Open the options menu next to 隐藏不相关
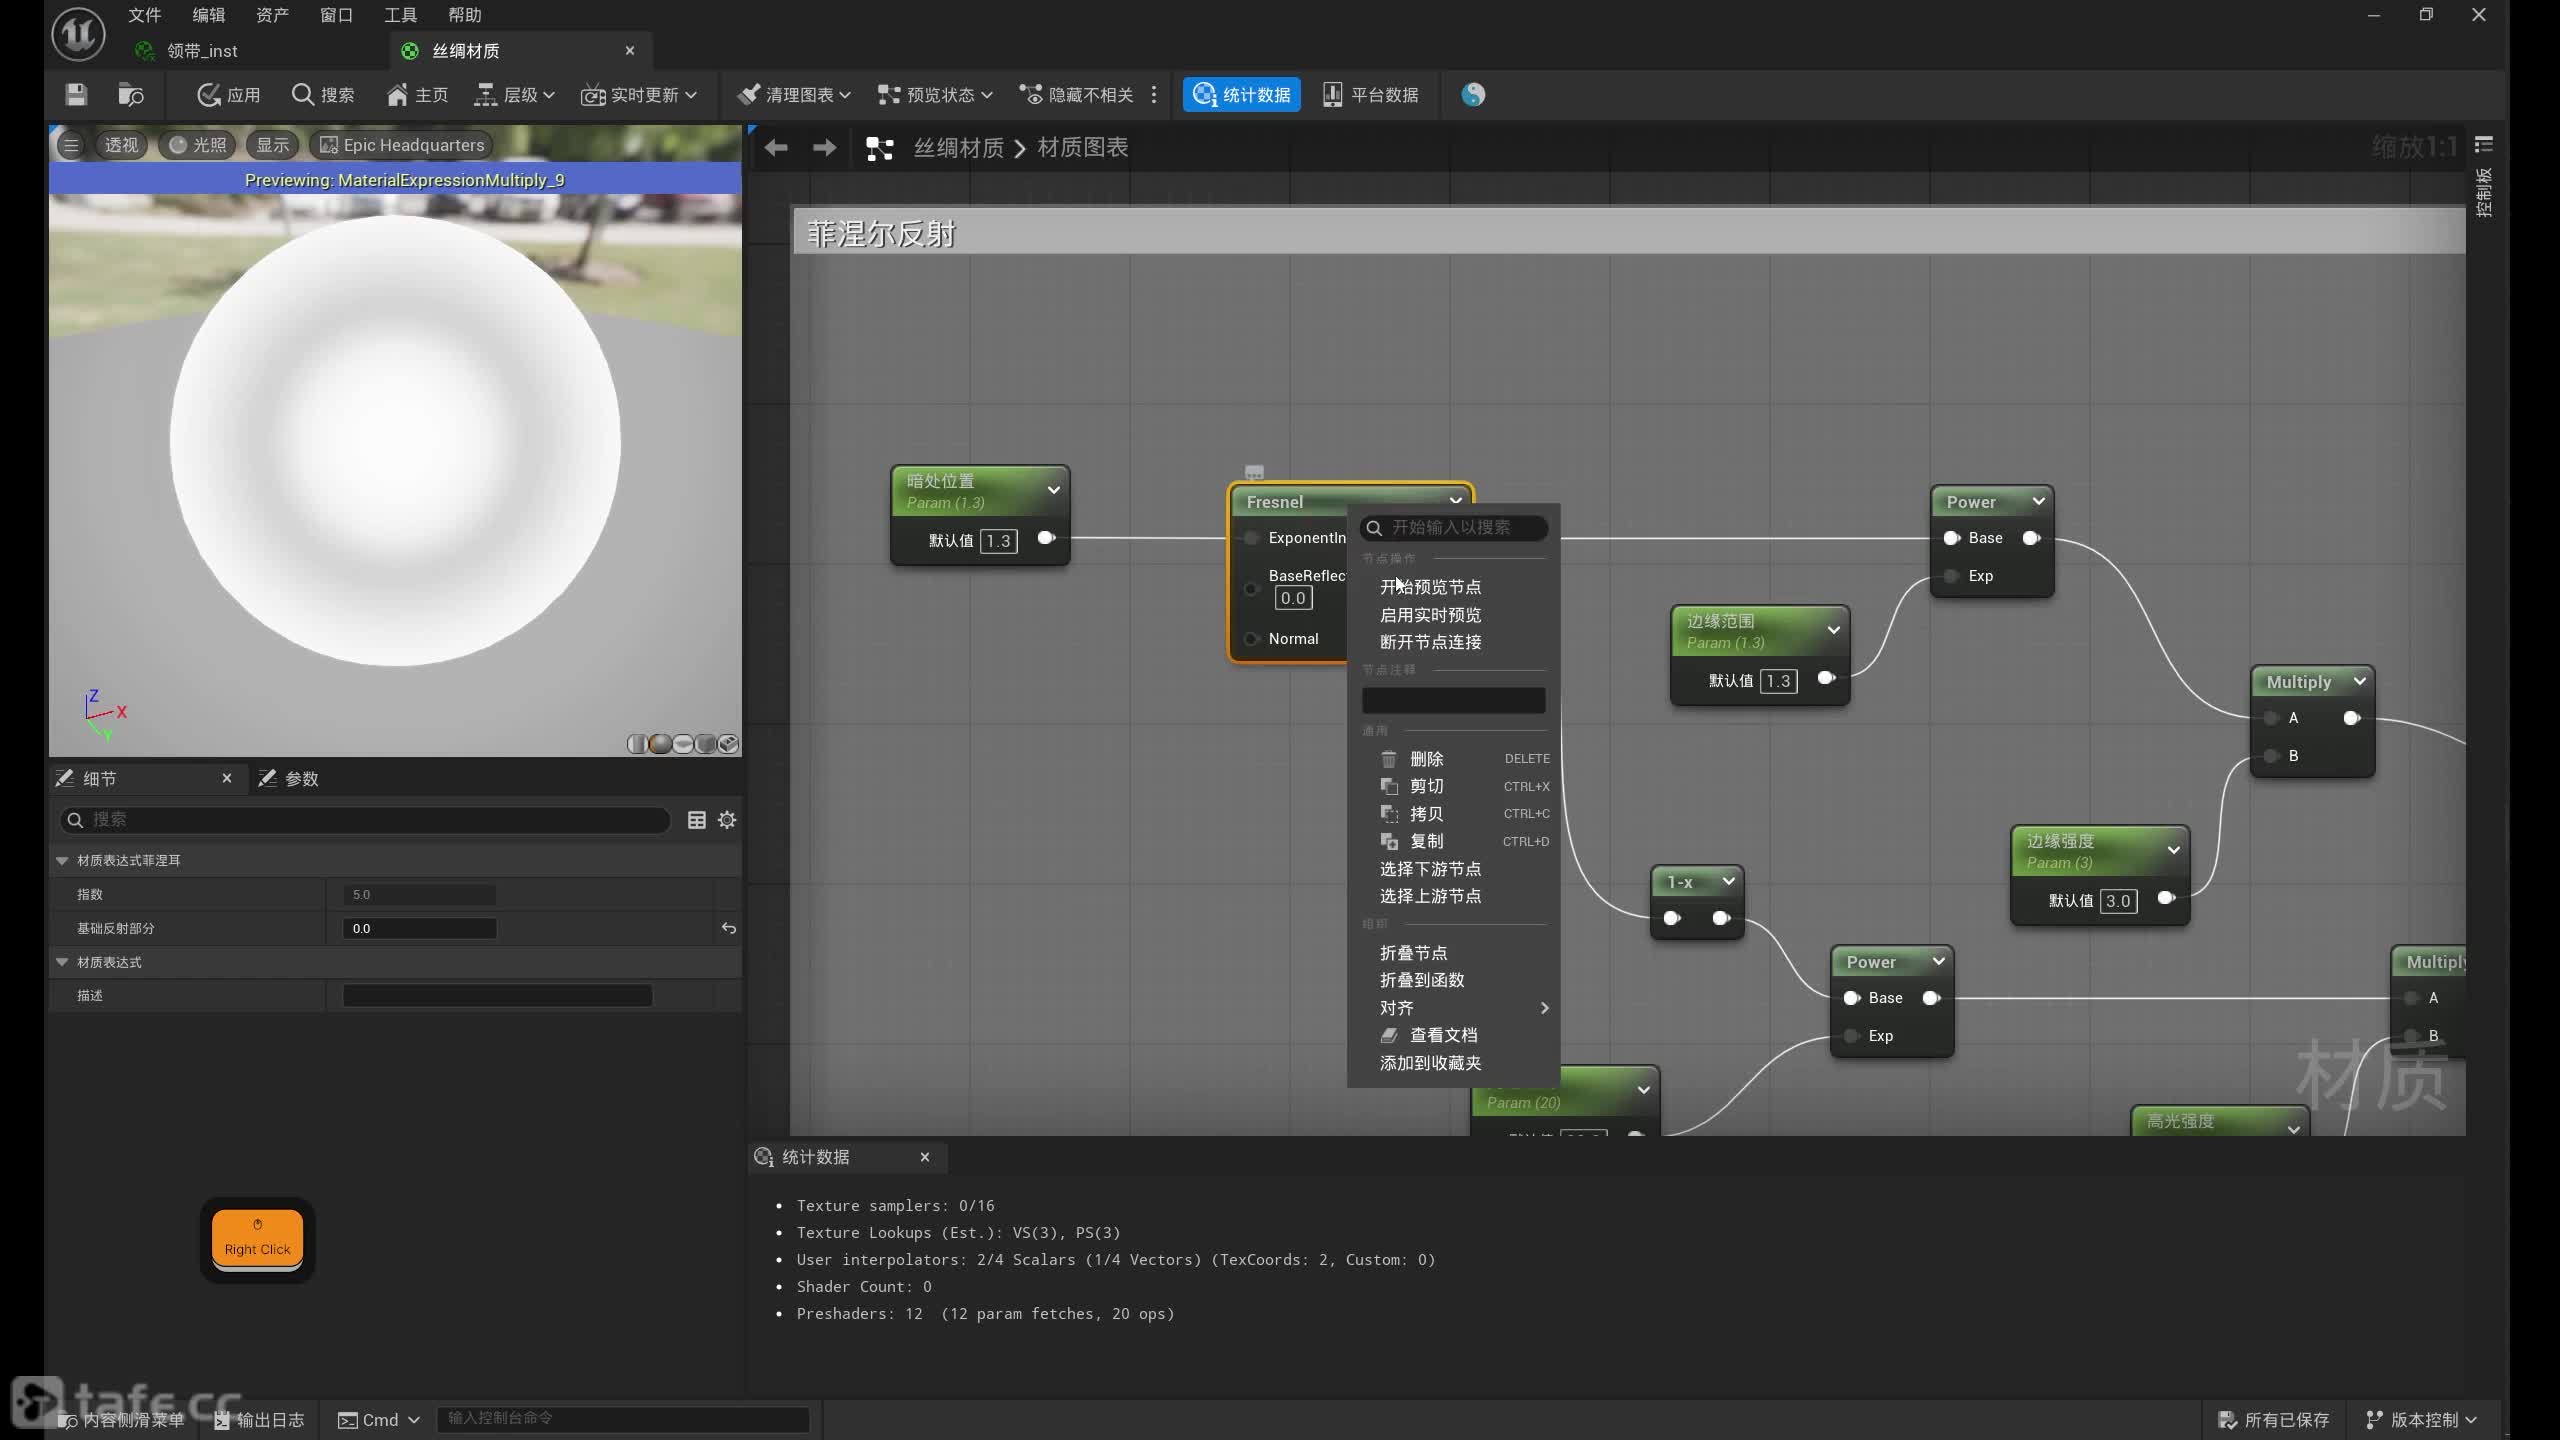 point(1154,95)
